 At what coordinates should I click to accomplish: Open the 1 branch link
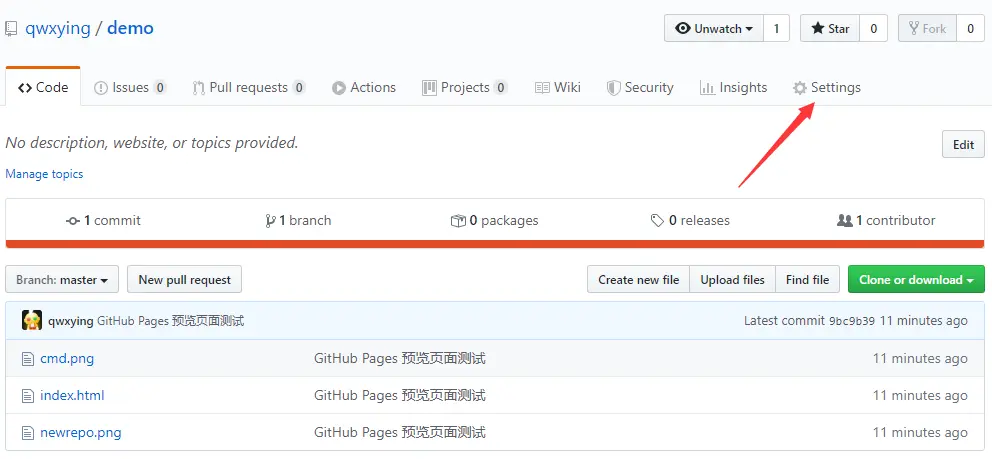298,221
